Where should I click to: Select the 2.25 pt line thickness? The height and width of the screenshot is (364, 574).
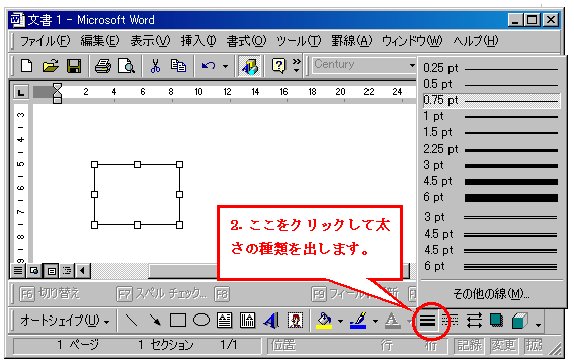pos(491,149)
